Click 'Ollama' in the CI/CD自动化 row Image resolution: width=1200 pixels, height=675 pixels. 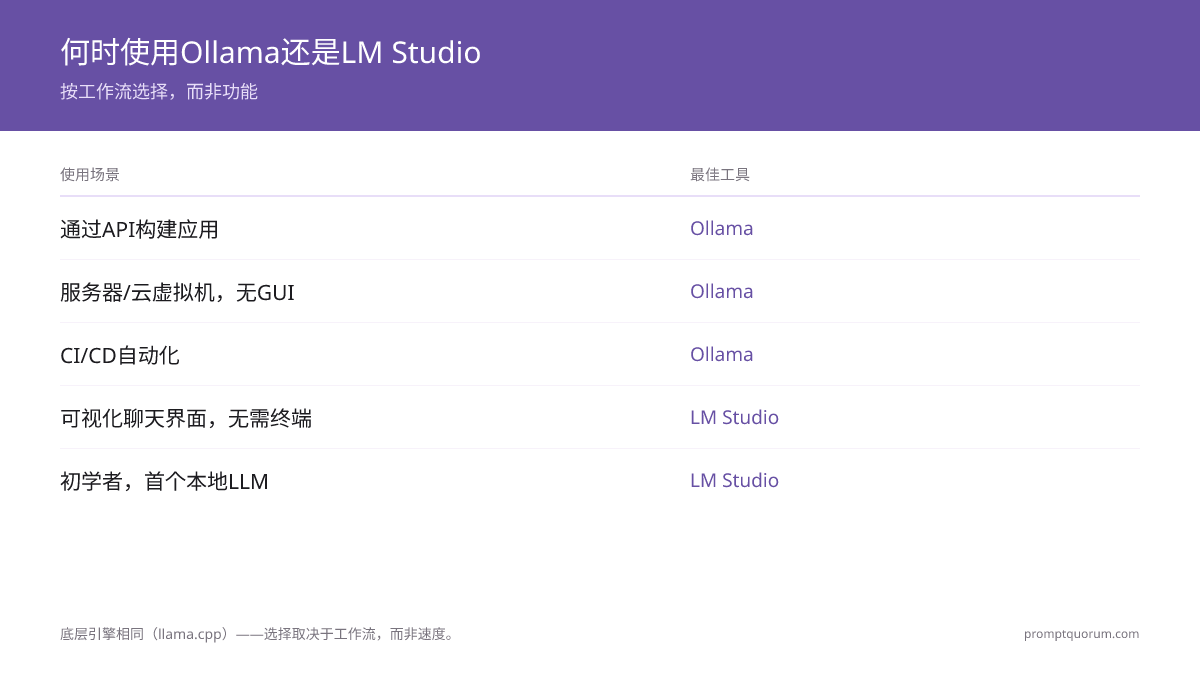[722, 354]
